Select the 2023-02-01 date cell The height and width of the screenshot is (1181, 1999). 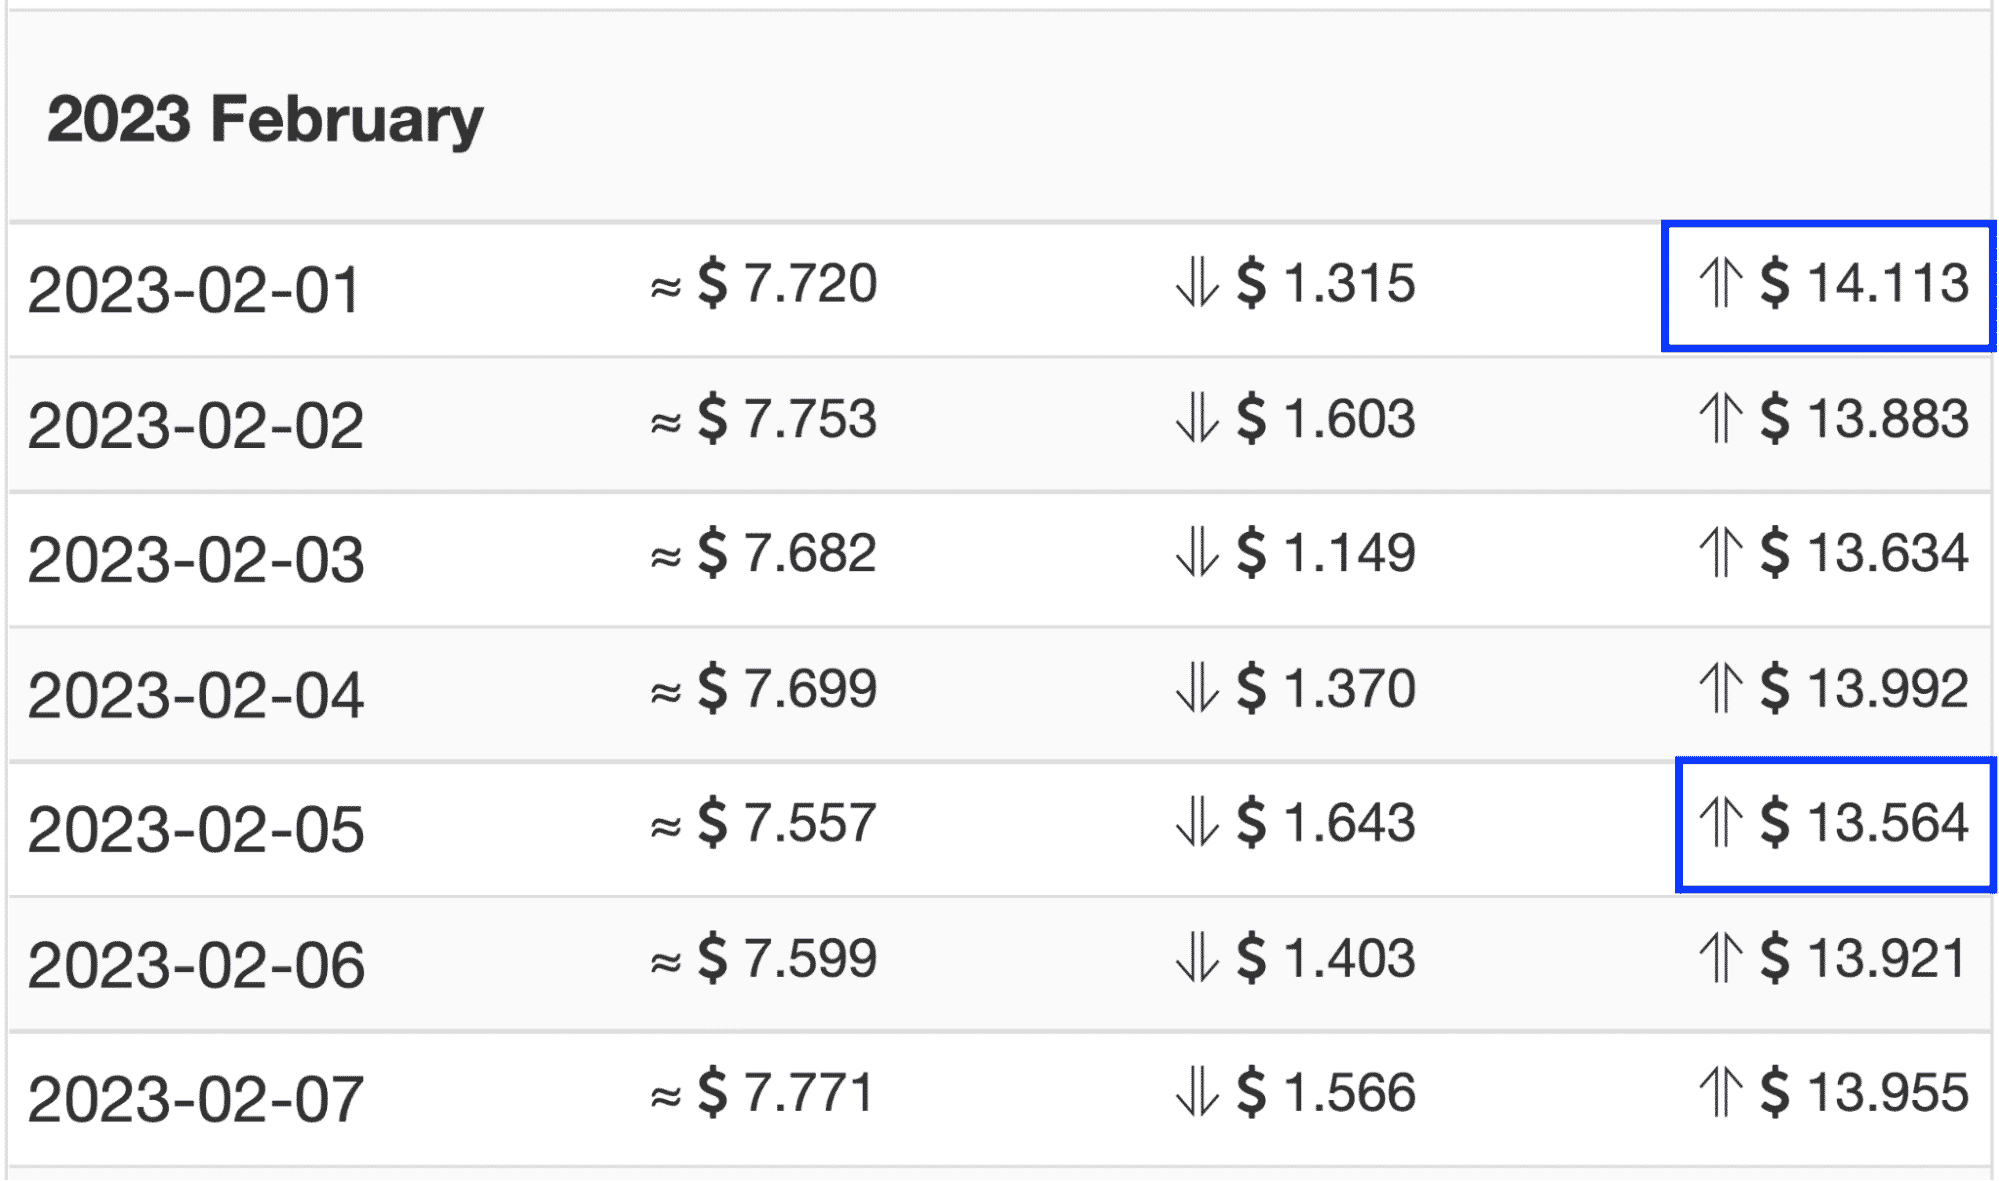pos(193,290)
